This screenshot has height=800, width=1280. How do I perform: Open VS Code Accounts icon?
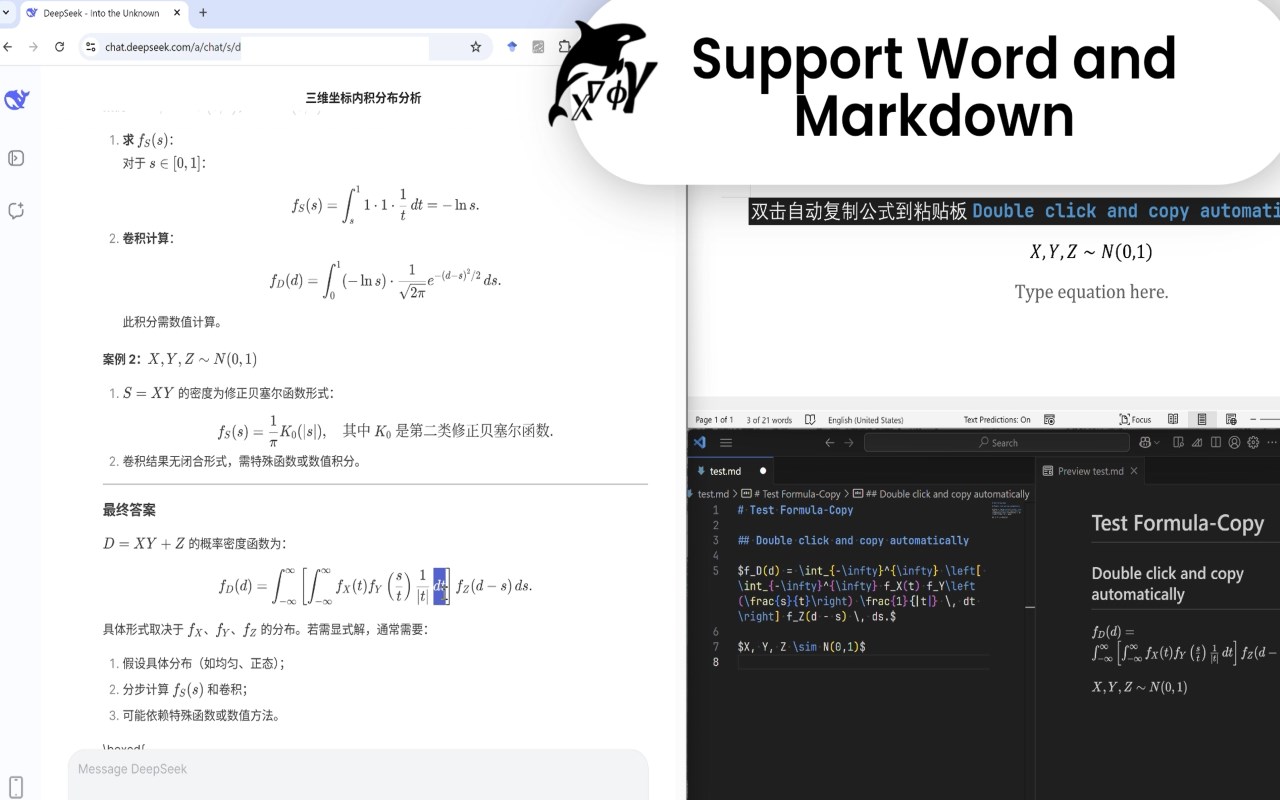pyautogui.click(x=1234, y=442)
